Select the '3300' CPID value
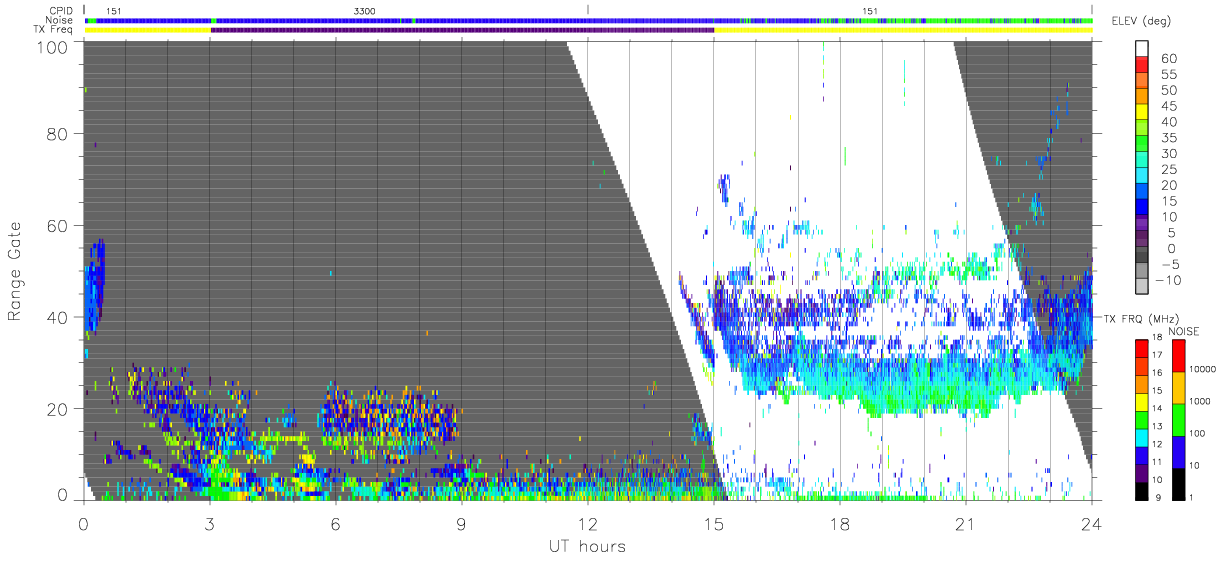The width and height of the screenshot is (1228, 567). point(365,11)
